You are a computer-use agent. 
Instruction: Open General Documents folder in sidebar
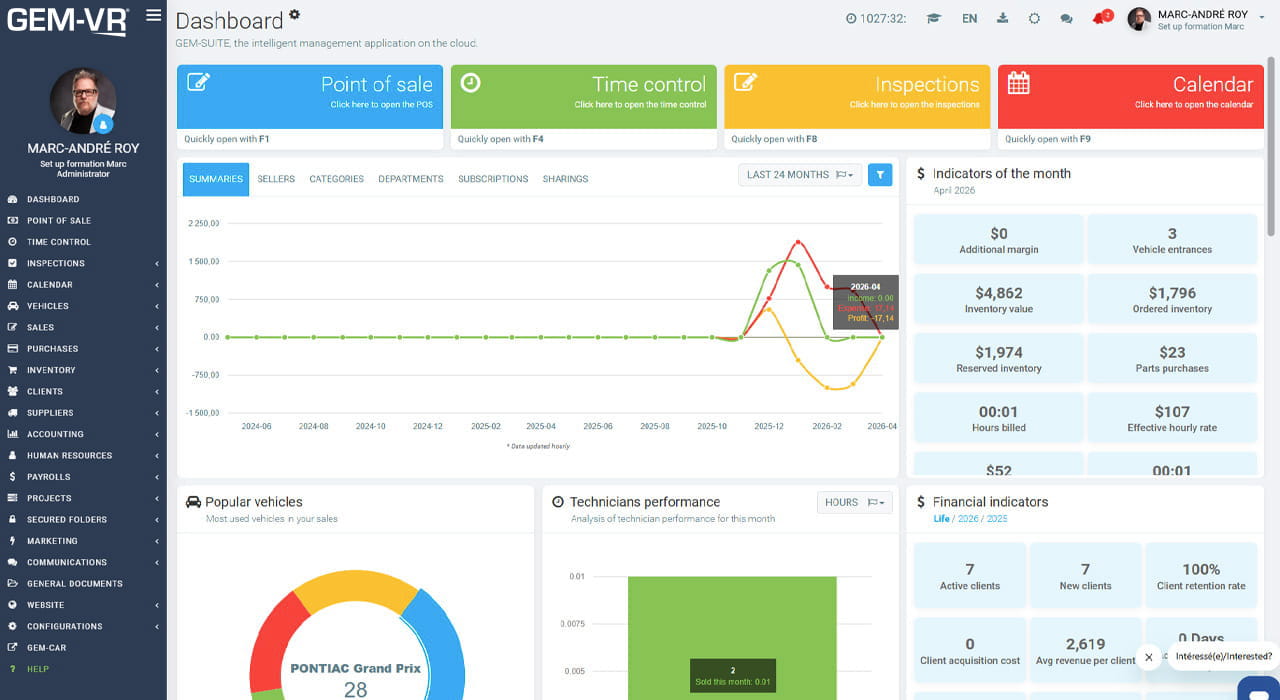click(x=65, y=583)
